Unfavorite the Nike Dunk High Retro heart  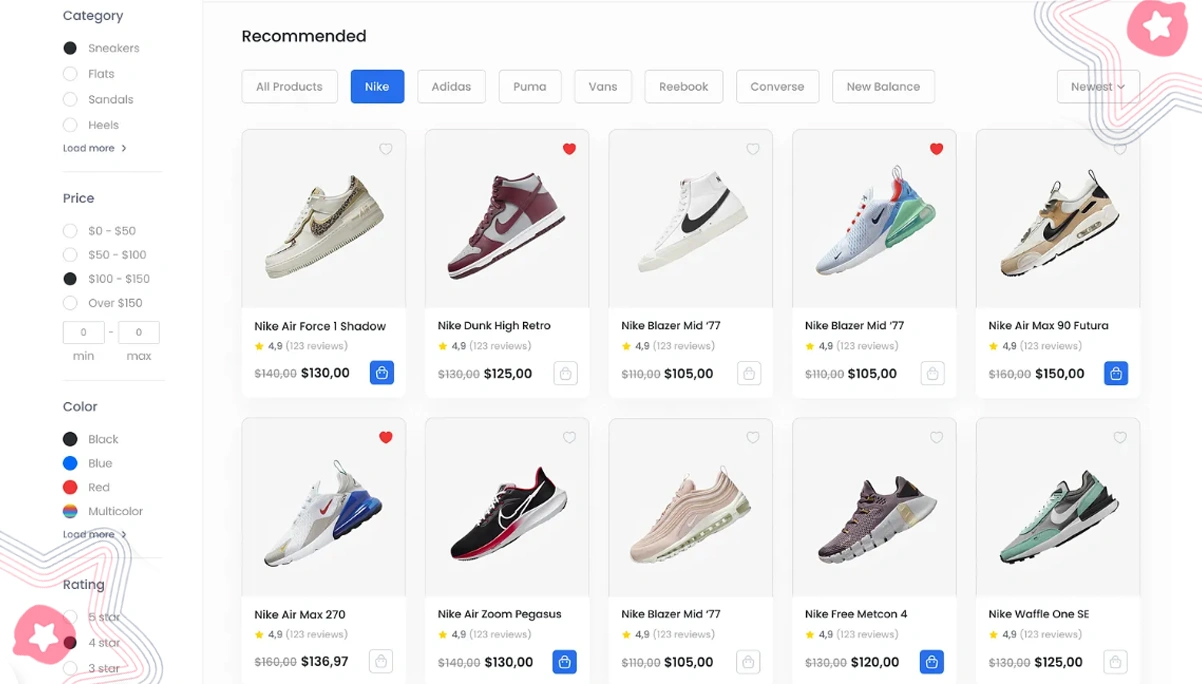tap(569, 149)
